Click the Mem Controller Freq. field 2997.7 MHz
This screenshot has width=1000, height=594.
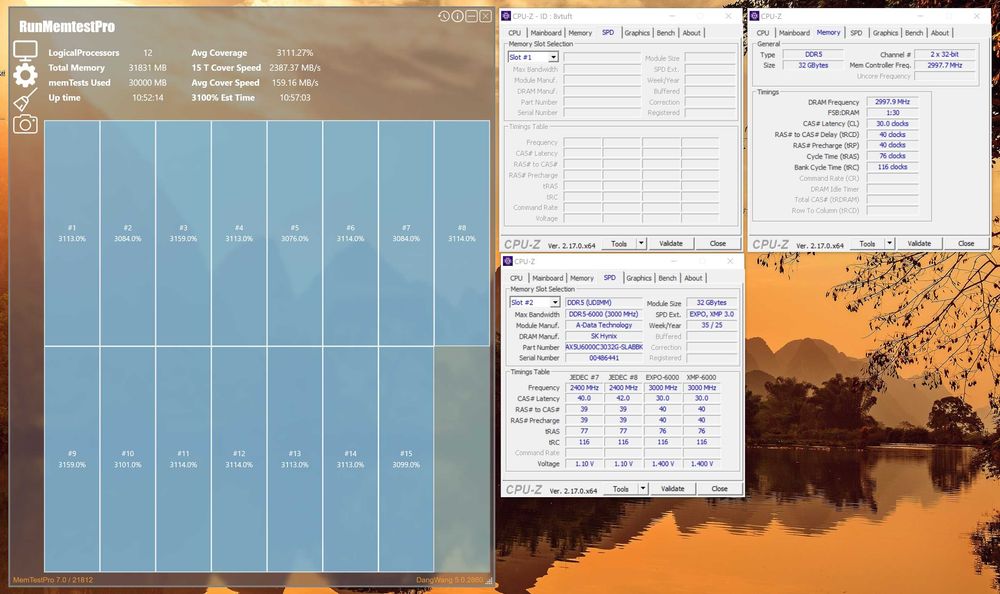click(945, 65)
